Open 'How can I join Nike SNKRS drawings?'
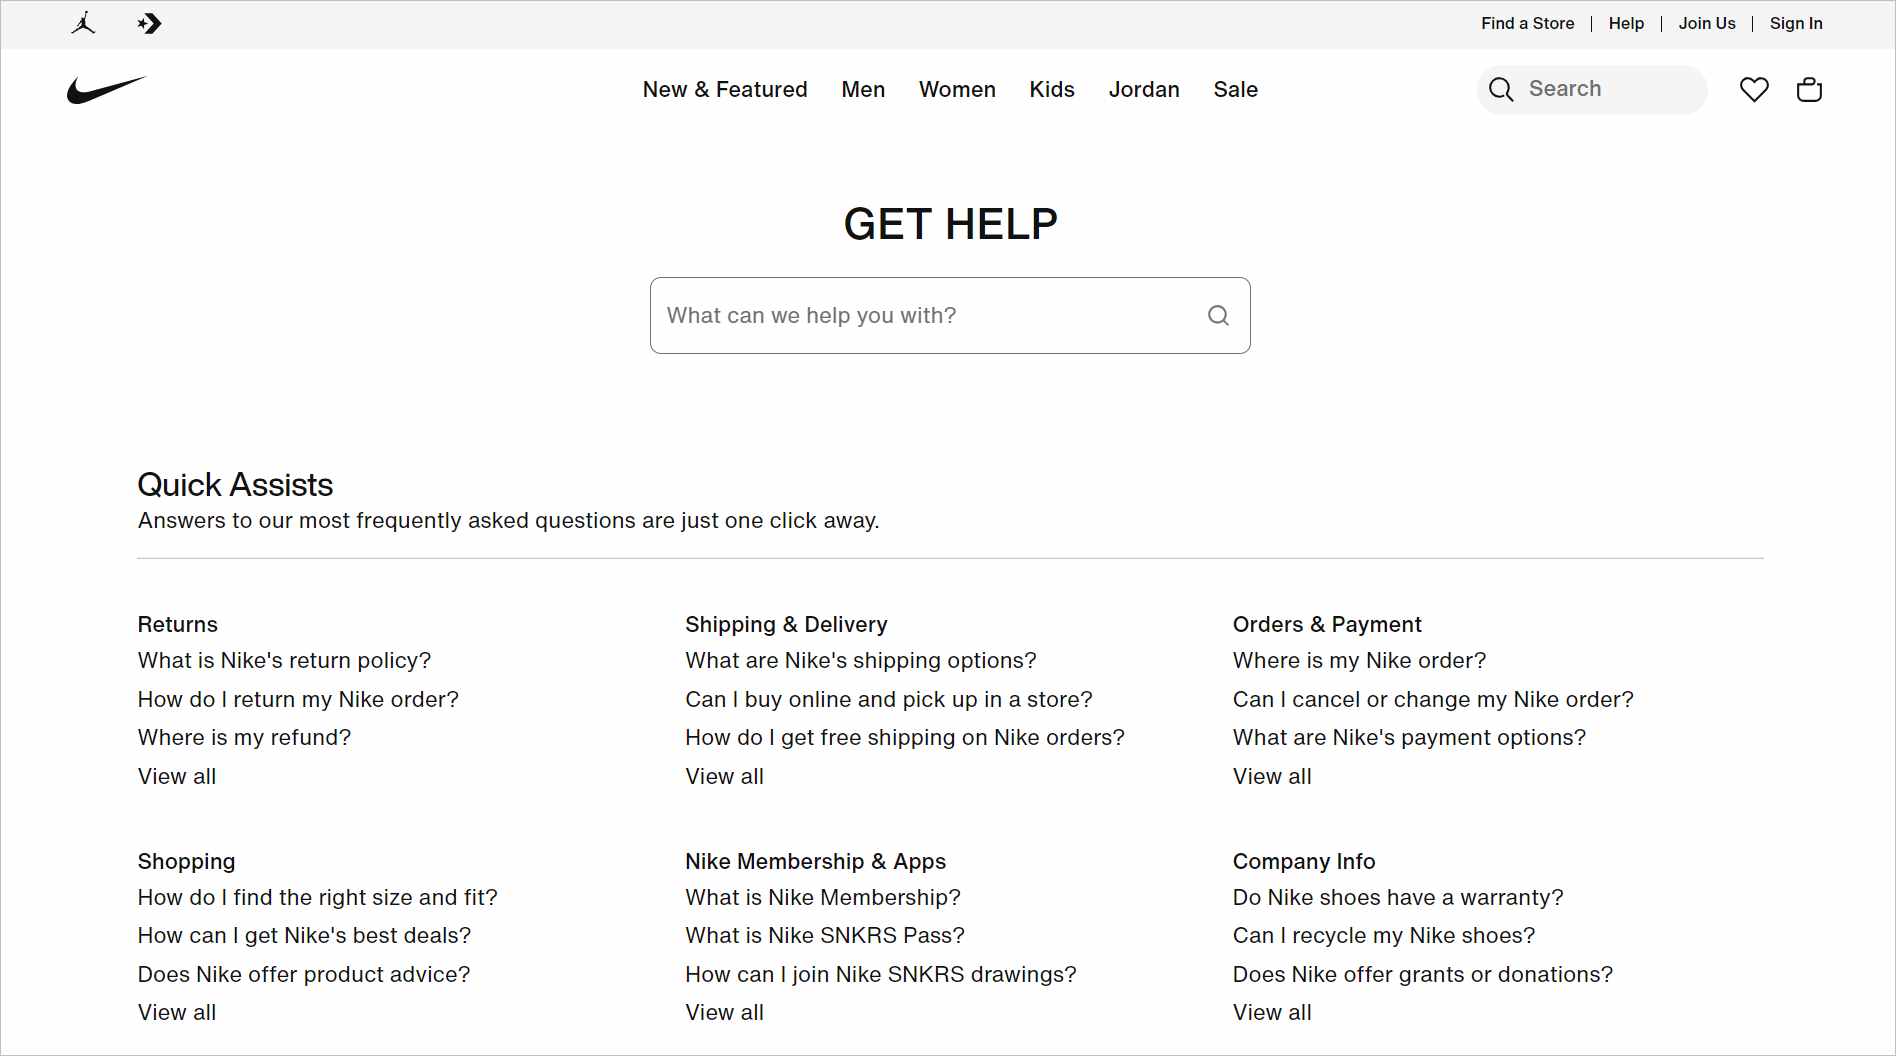Viewport: 1896px width, 1056px height. coord(880,975)
